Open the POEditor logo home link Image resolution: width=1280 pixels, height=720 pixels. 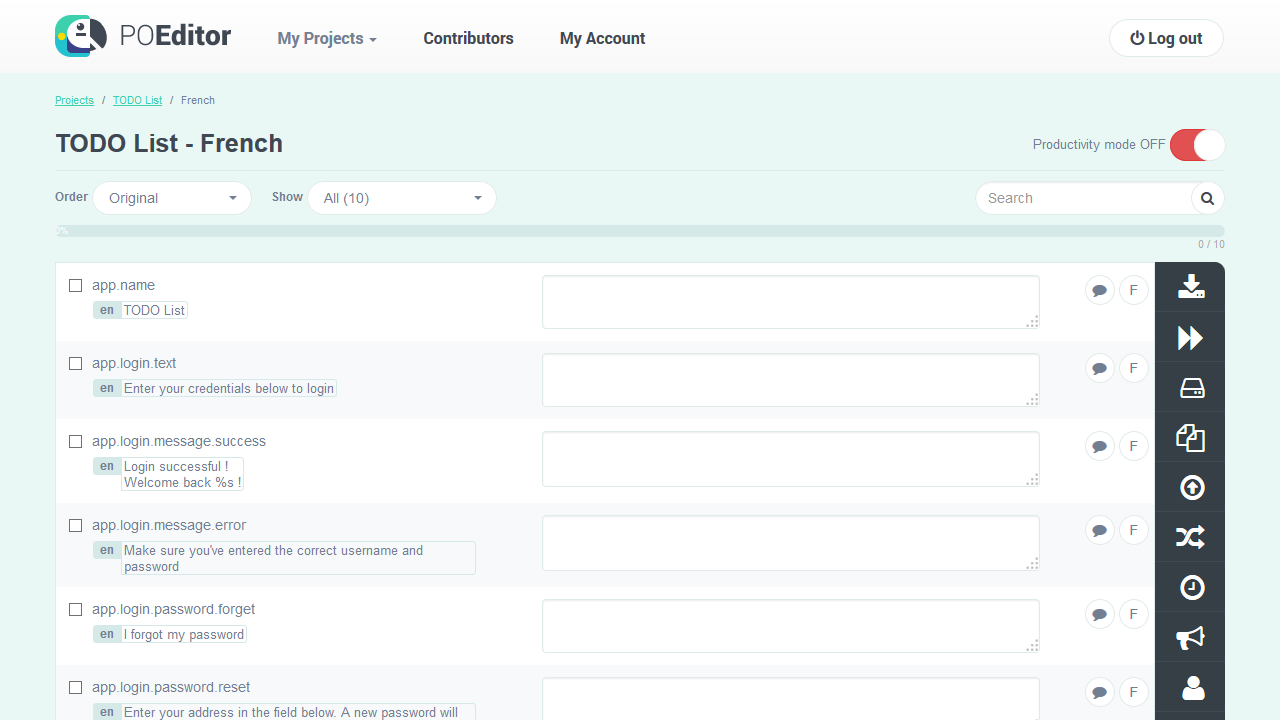point(143,37)
